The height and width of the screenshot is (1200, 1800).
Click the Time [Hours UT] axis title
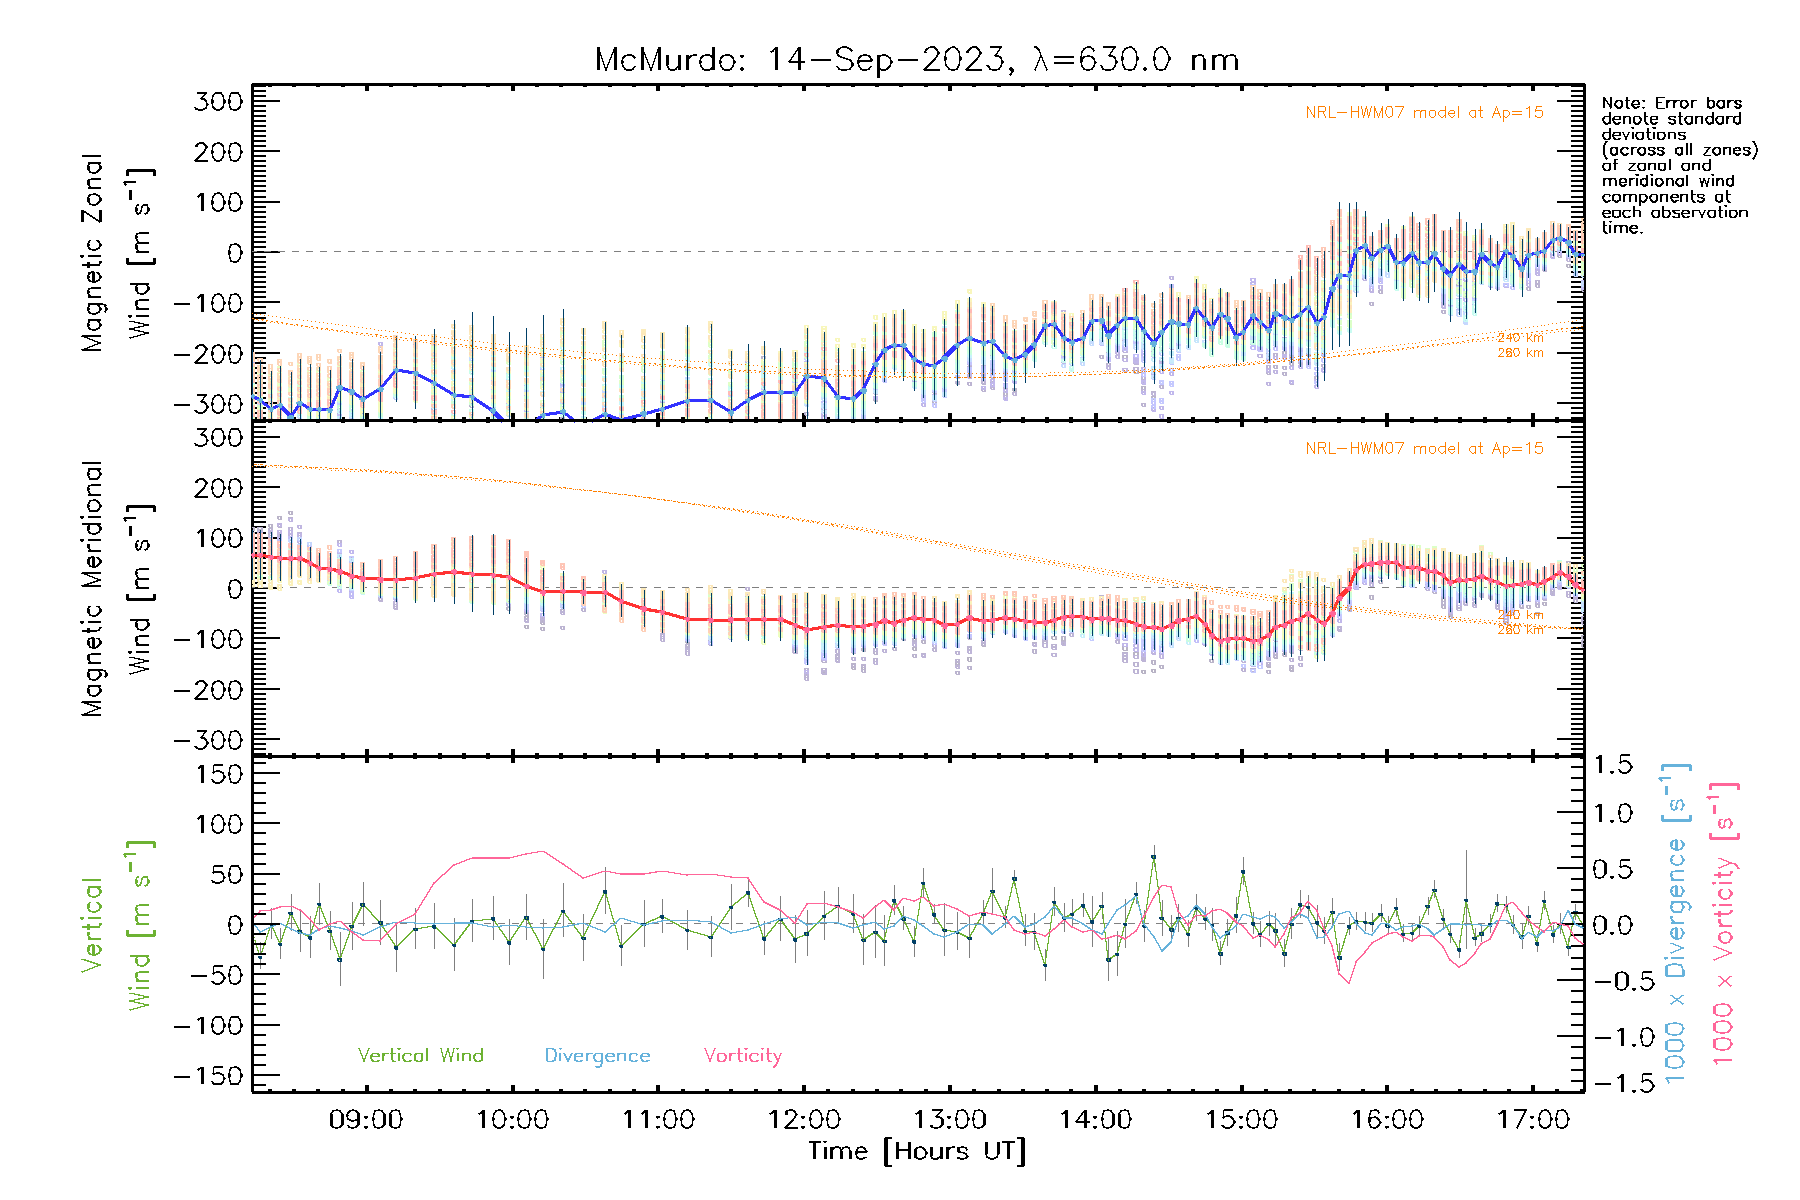(917, 1151)
